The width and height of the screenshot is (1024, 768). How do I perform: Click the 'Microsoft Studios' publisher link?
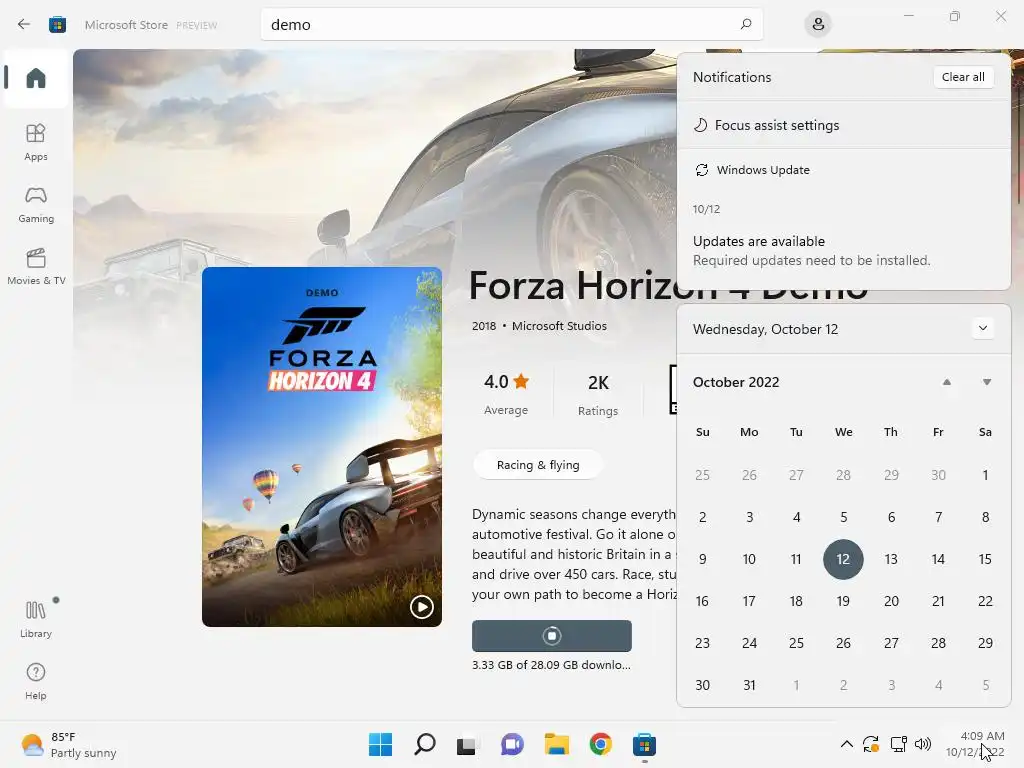tap(559, 326)
